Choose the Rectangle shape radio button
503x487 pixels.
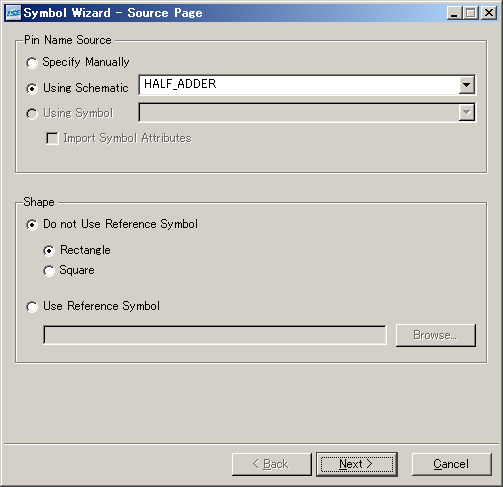(x=49, y=251)
